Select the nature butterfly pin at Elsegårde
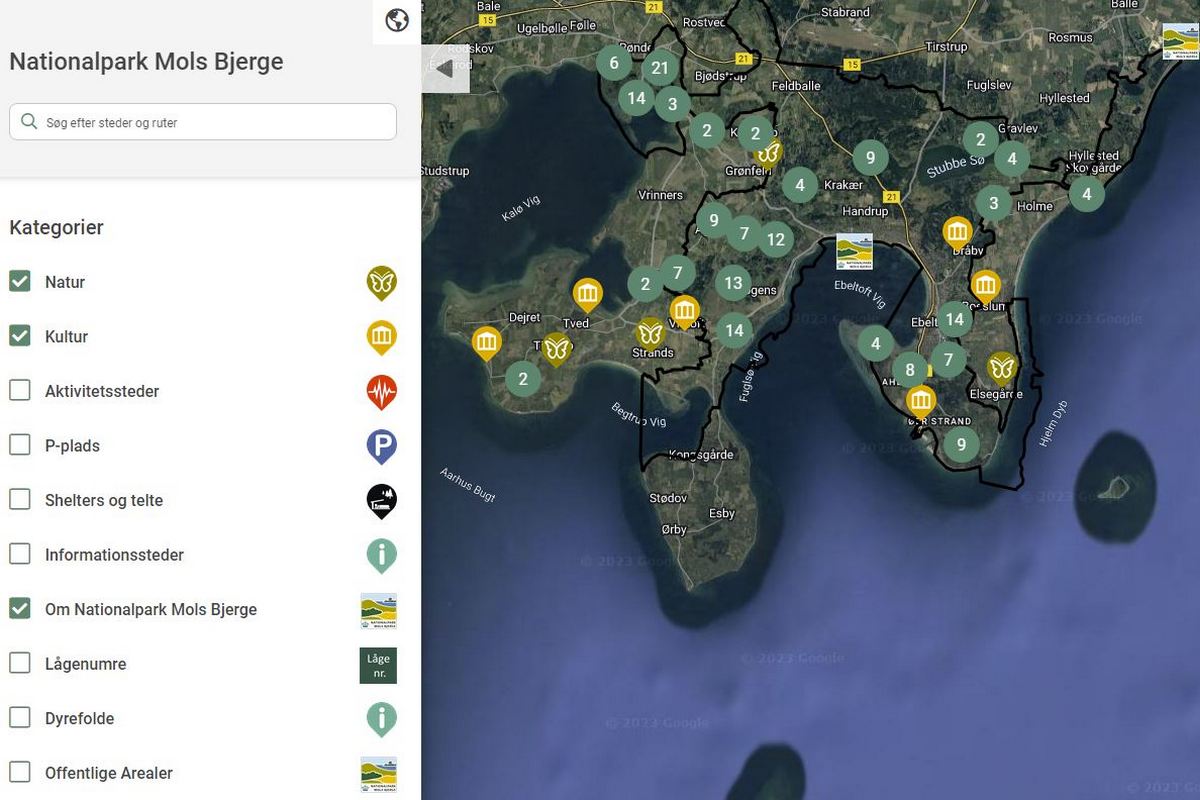1200x800 pixels. click(1002, 369)
